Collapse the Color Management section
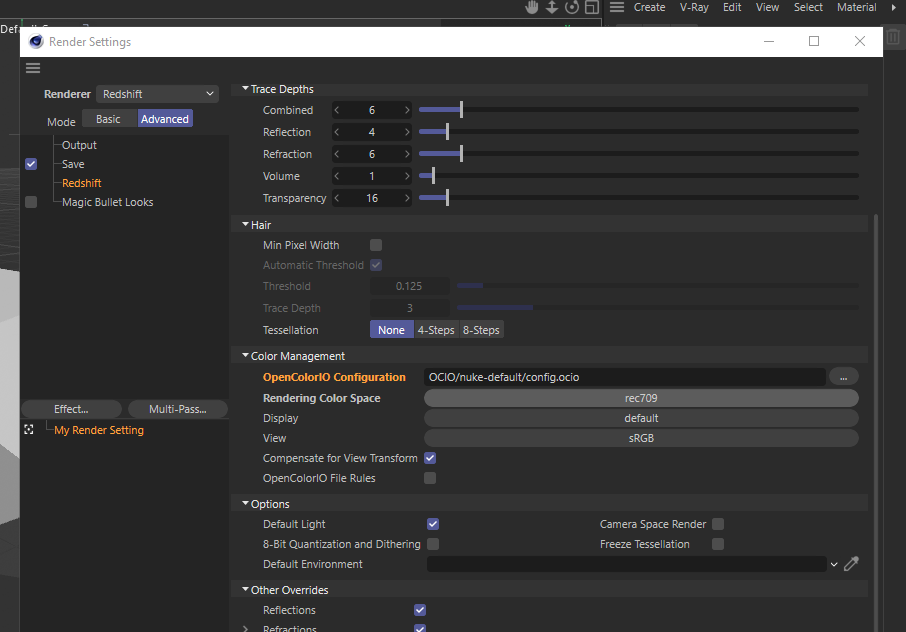This screenshot has width=906, height=632. click(245, 356)
